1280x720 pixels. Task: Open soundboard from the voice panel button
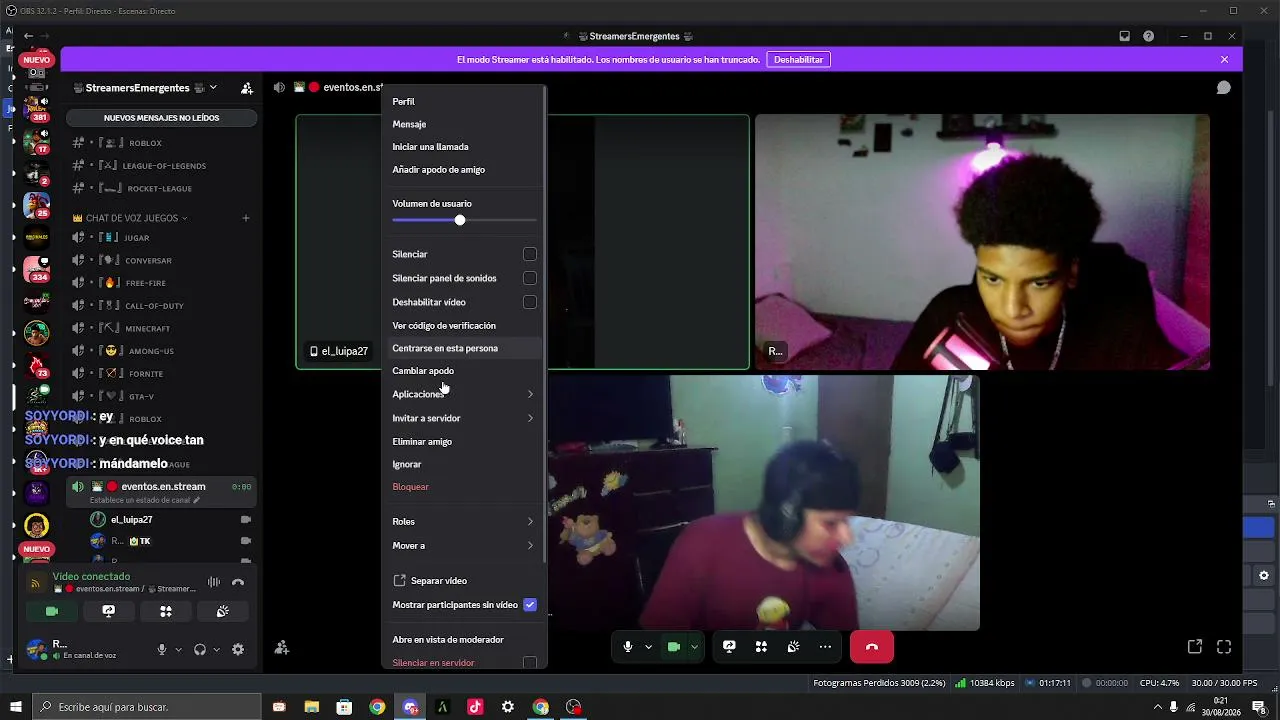223,611
